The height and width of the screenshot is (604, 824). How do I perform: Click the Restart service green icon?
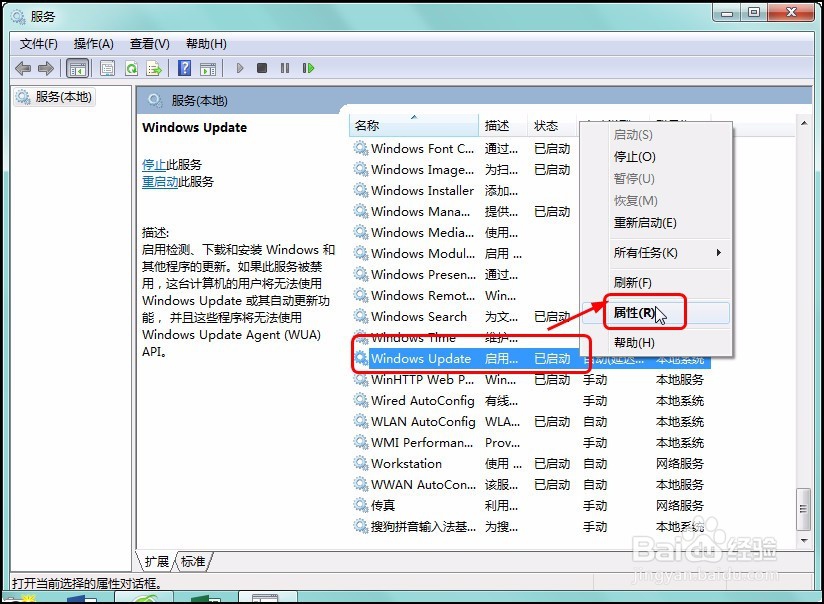pyautogui.click(x=308, y=68)
